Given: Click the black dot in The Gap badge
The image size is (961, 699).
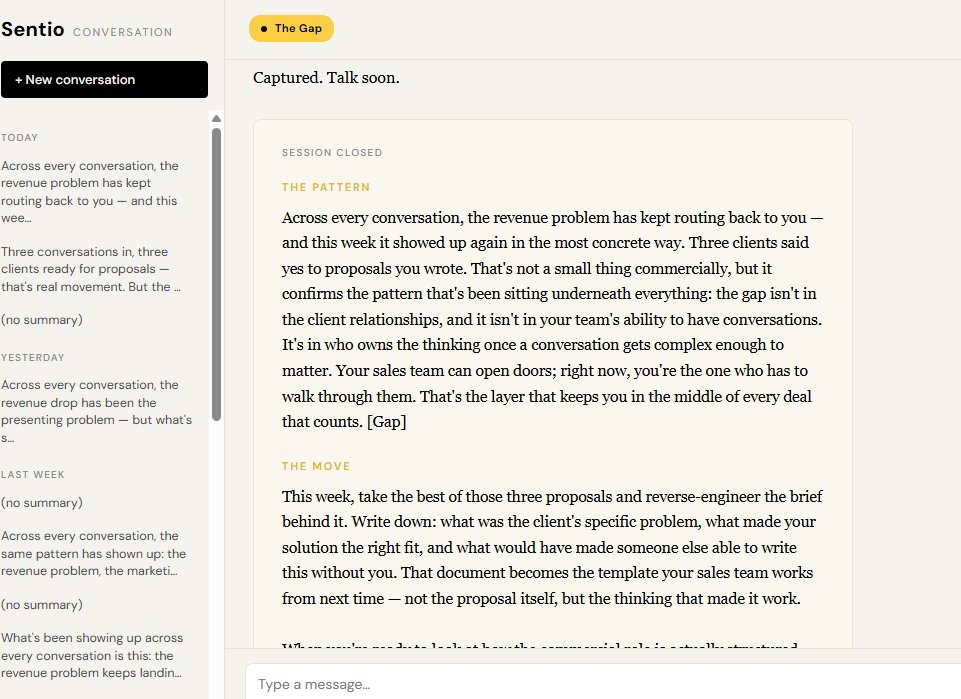Looking at the screenshot, I should point(264,29).
